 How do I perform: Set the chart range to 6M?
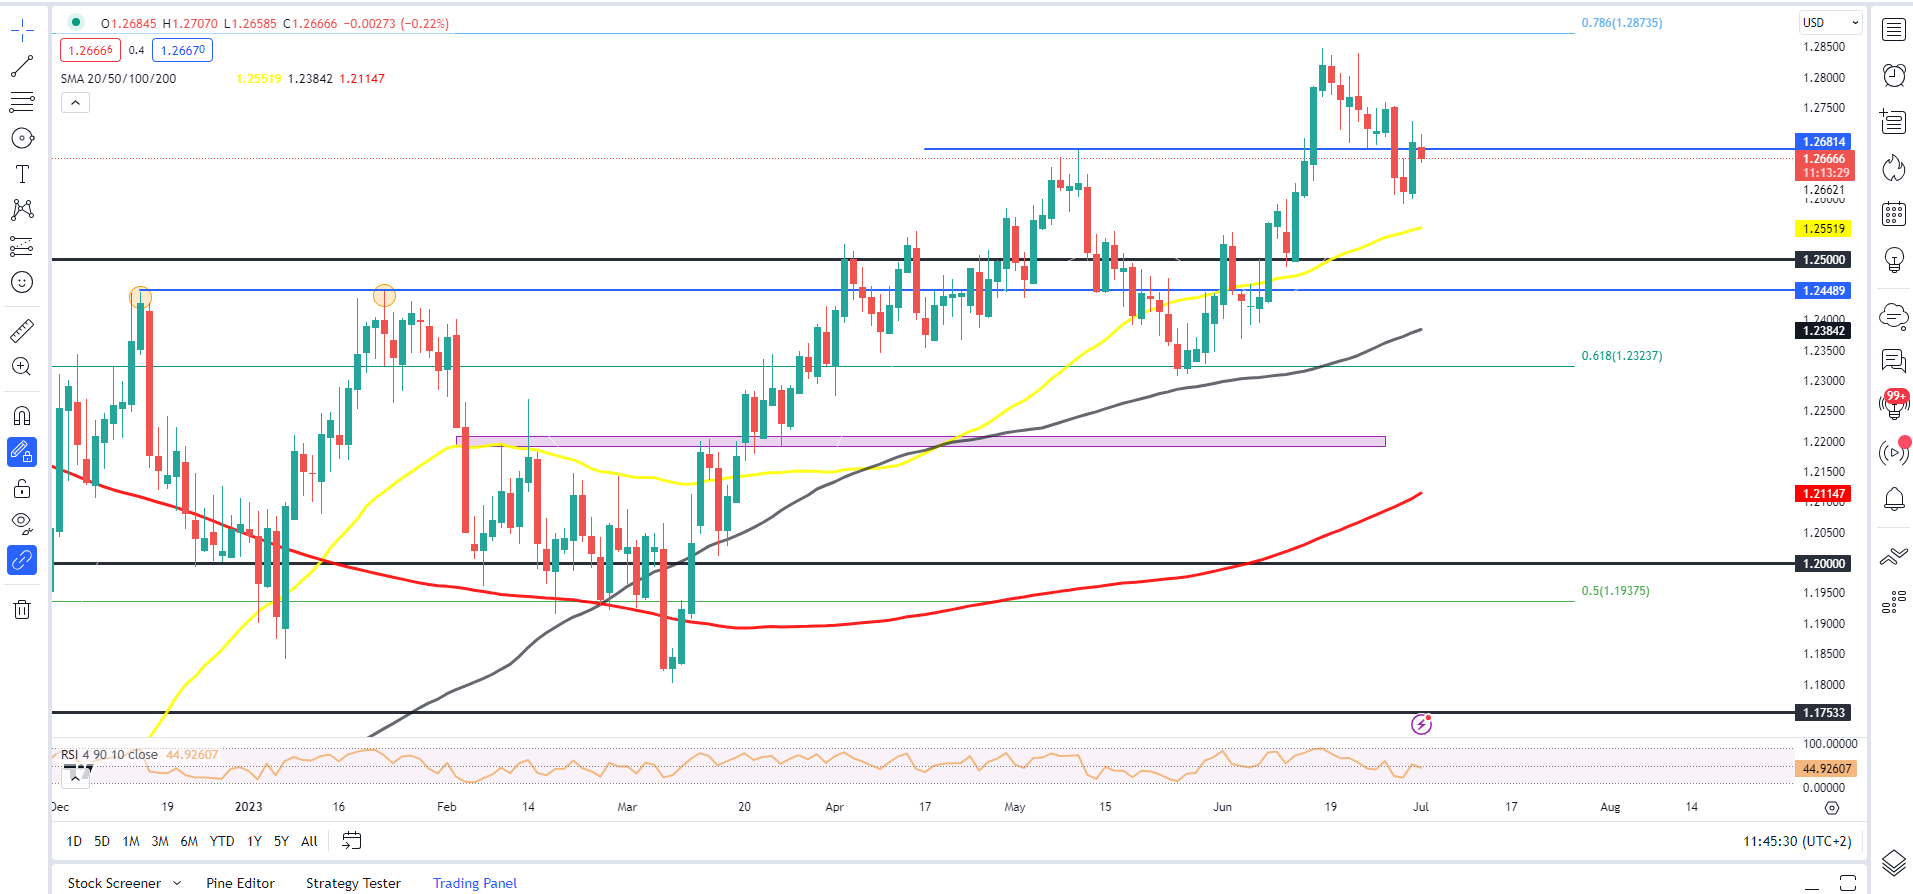(x=189, y=841)
